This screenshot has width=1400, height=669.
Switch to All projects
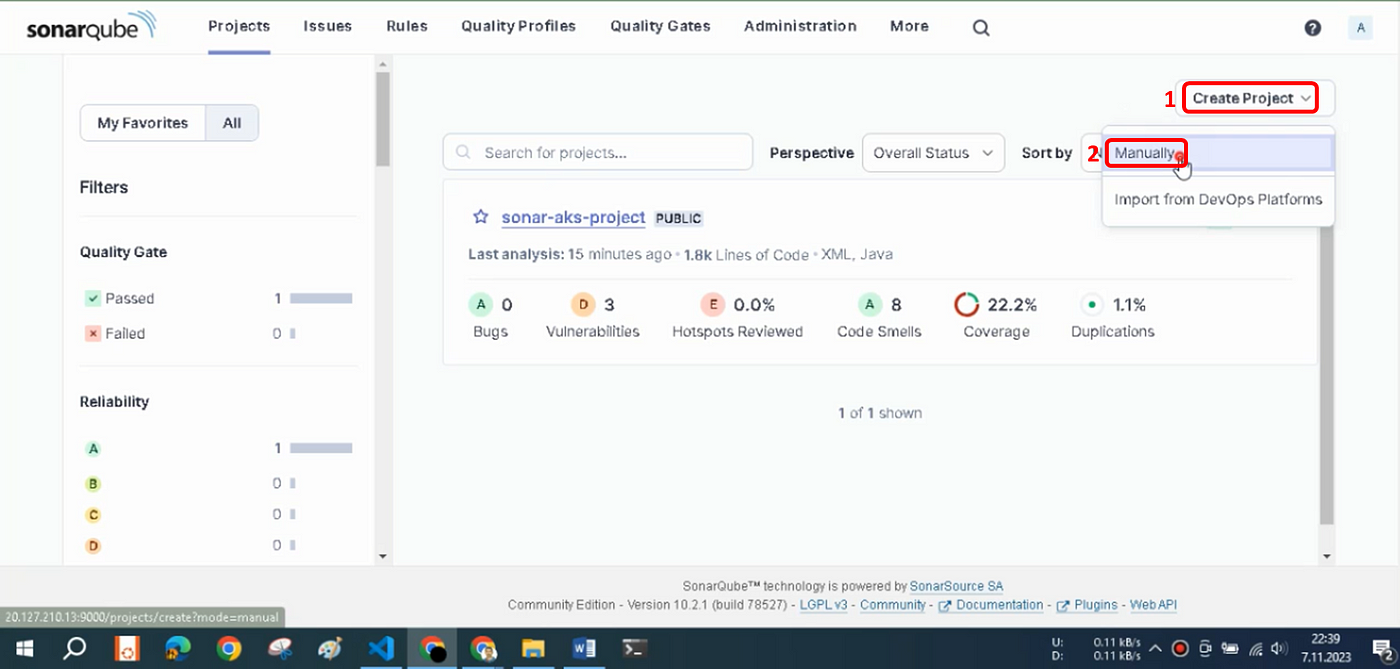click(232, 123)
